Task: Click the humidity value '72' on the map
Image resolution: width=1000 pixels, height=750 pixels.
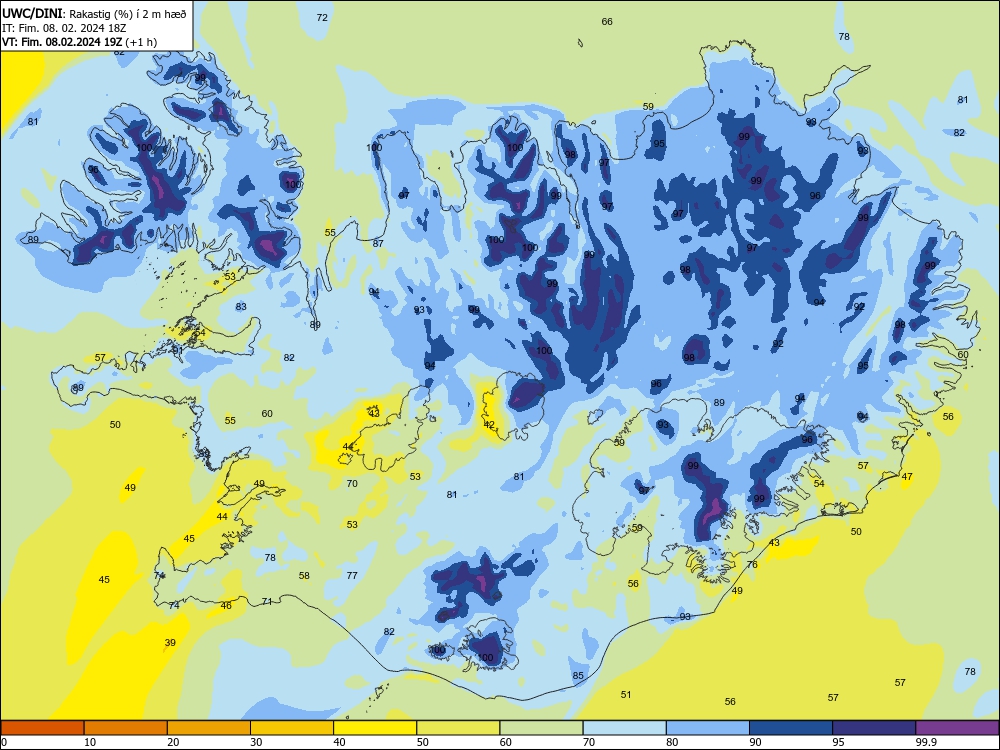Action: pyautogui.click(x=322, y=18)
